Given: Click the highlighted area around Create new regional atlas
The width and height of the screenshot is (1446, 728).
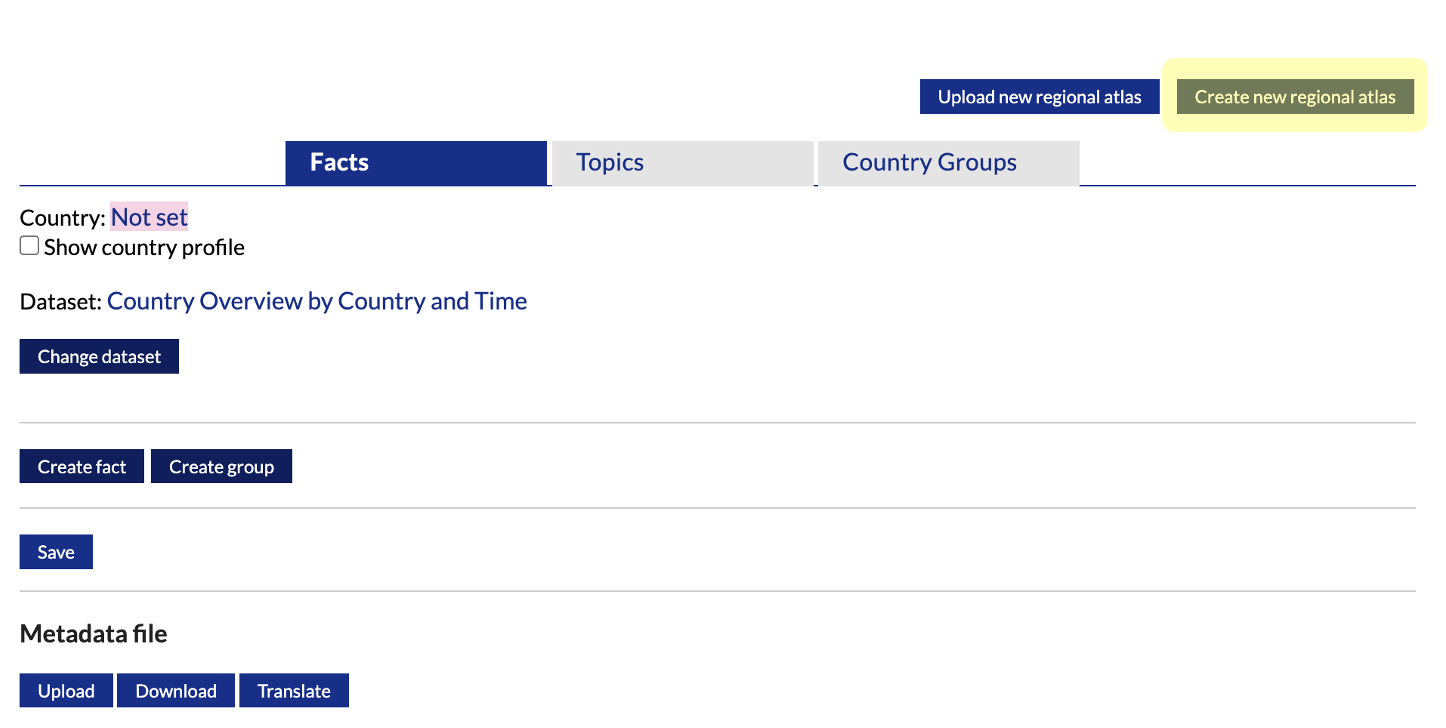Looking at the screenshot, I should tap(1295, 95).
